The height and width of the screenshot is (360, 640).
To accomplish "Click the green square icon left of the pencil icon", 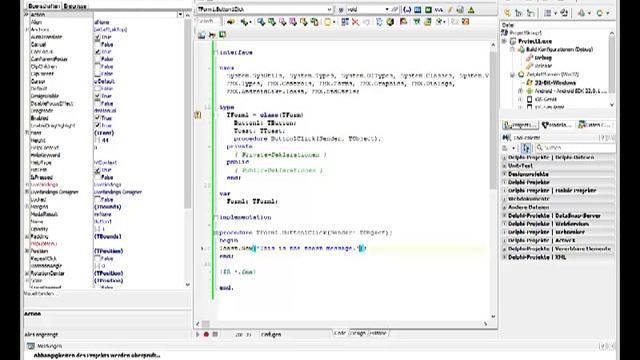I will 428,9.
